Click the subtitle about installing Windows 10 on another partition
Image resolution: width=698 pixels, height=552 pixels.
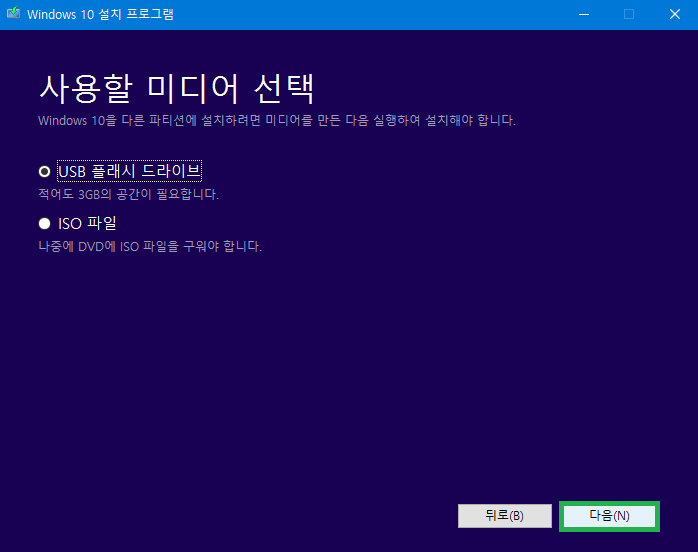(x=277, y=120)
